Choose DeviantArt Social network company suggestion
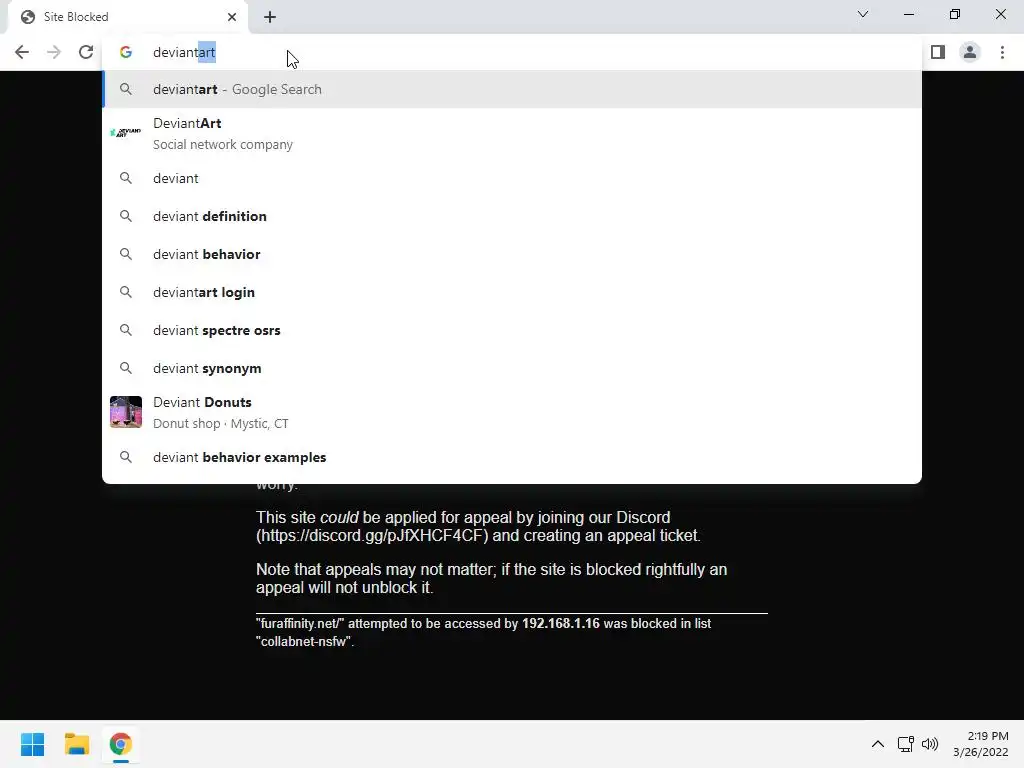 (x=512, y=134)
